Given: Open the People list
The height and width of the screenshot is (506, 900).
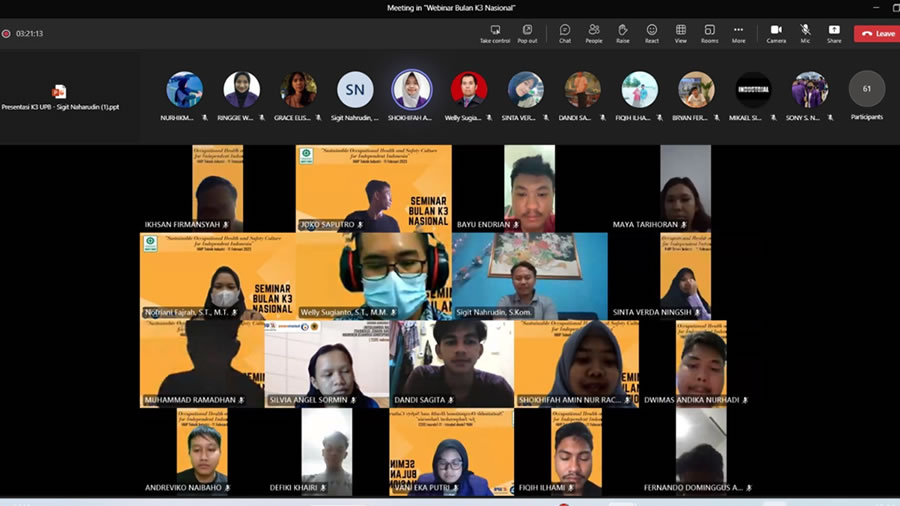Looking at the screenshot, I should click(594, 33).
